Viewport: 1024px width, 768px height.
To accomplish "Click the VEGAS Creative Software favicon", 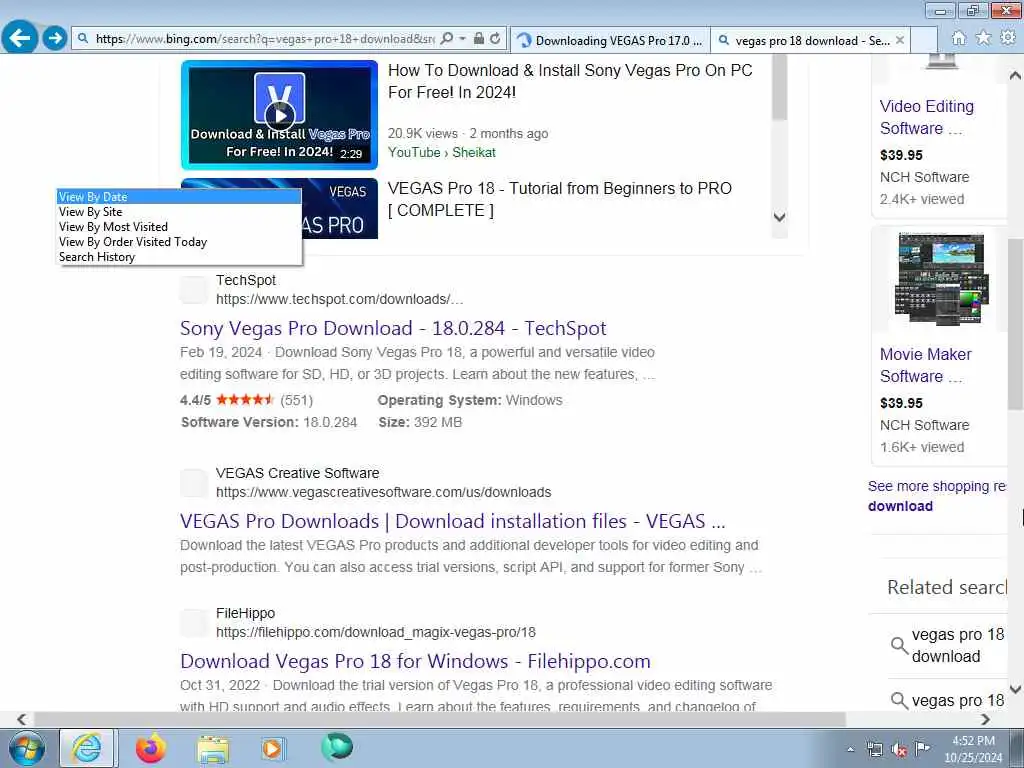I will click(194, 483).
